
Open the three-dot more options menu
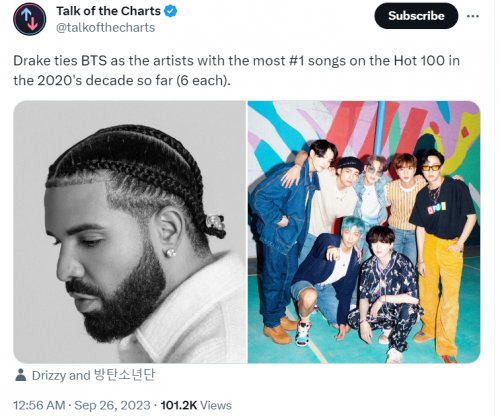pyautogui.click(x=473, y=16)
